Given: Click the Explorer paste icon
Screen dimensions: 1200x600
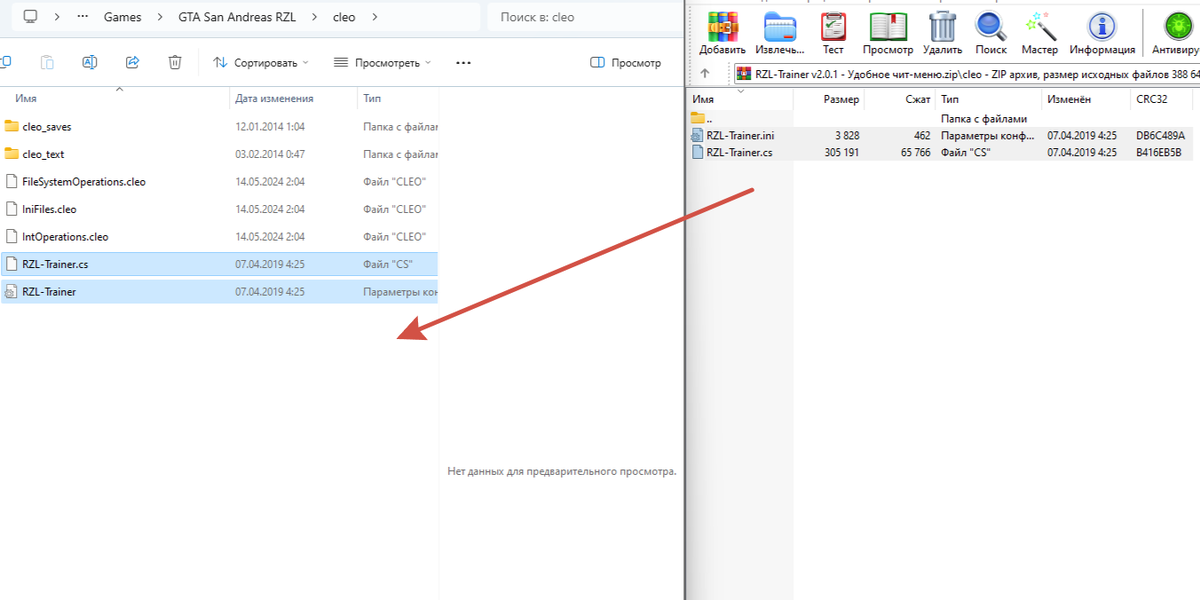Looking at the screenshot, I should (47, 62).
